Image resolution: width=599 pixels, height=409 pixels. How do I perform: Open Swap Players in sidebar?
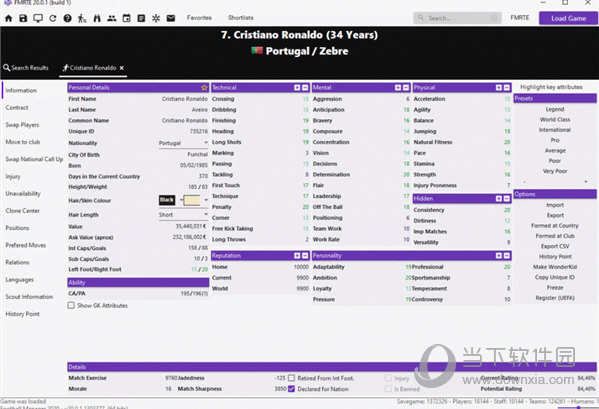[22, 125]
